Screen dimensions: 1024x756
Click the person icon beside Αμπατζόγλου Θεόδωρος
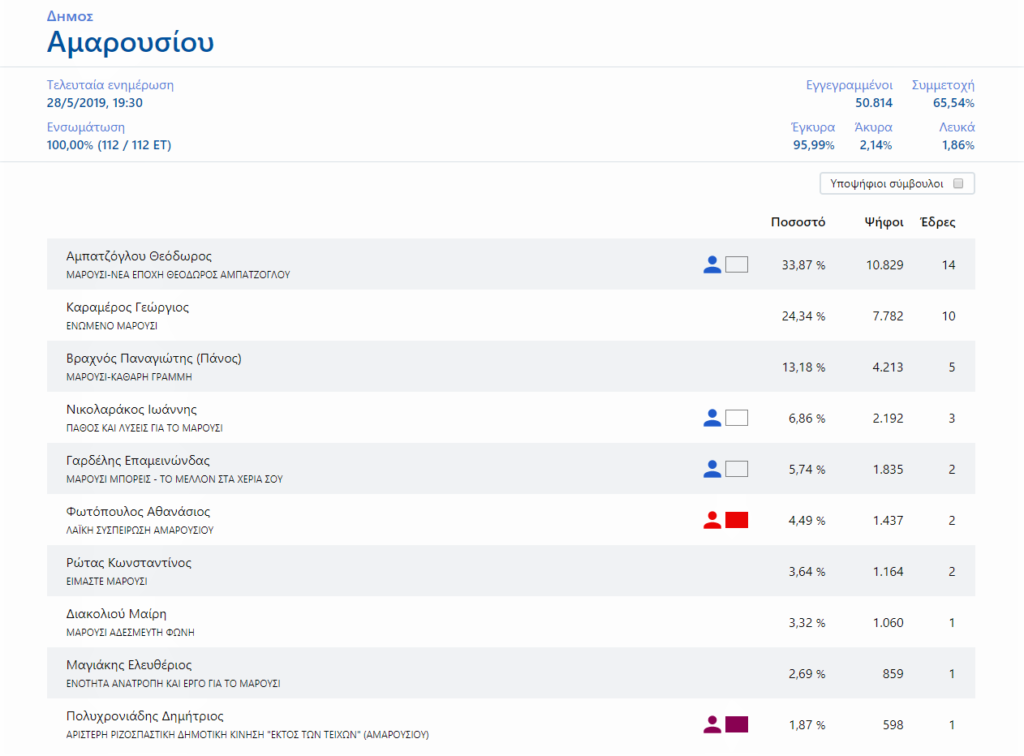712,265
